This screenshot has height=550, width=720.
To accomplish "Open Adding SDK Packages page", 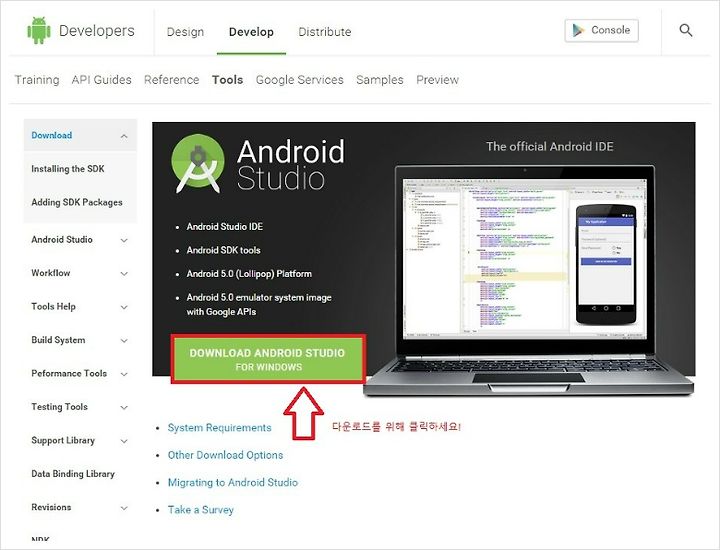I will tap(77, 202).
